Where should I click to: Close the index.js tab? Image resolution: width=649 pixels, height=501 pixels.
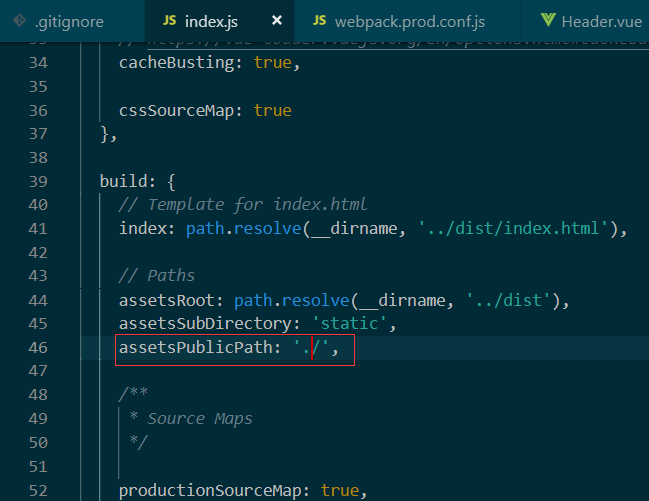(x=277, y=20)
